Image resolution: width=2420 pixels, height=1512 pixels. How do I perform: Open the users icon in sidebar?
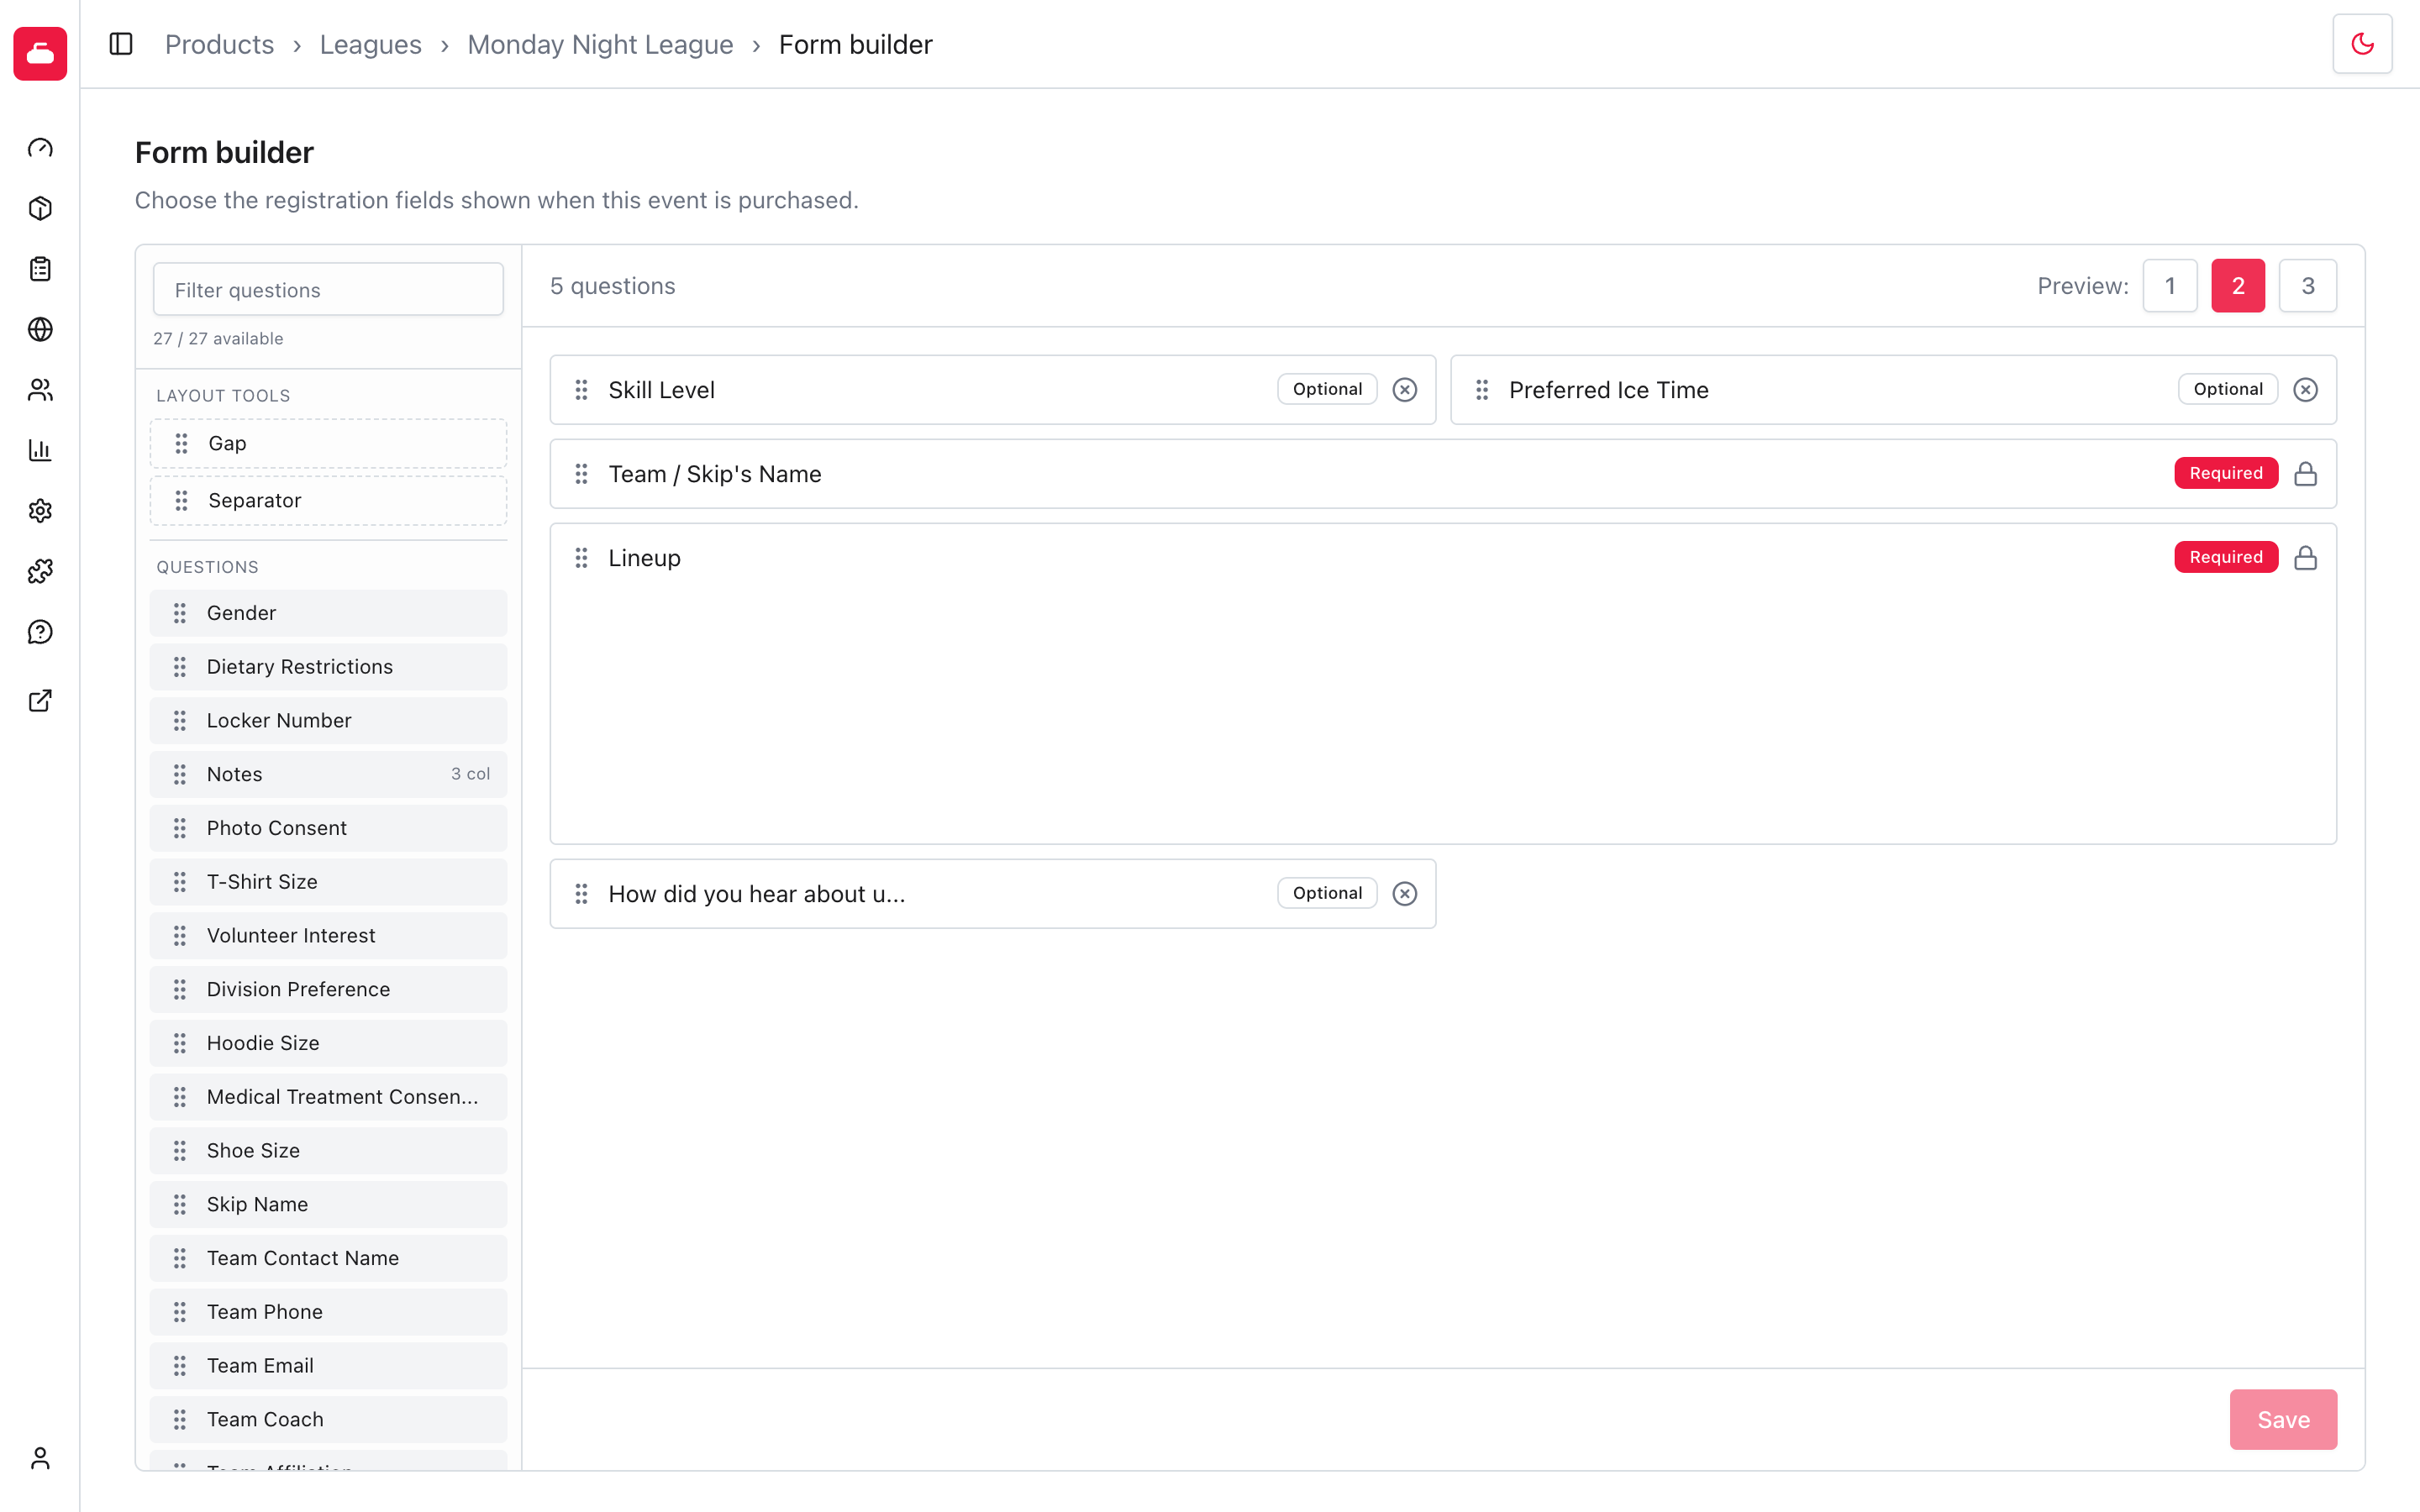coord(40,390)
